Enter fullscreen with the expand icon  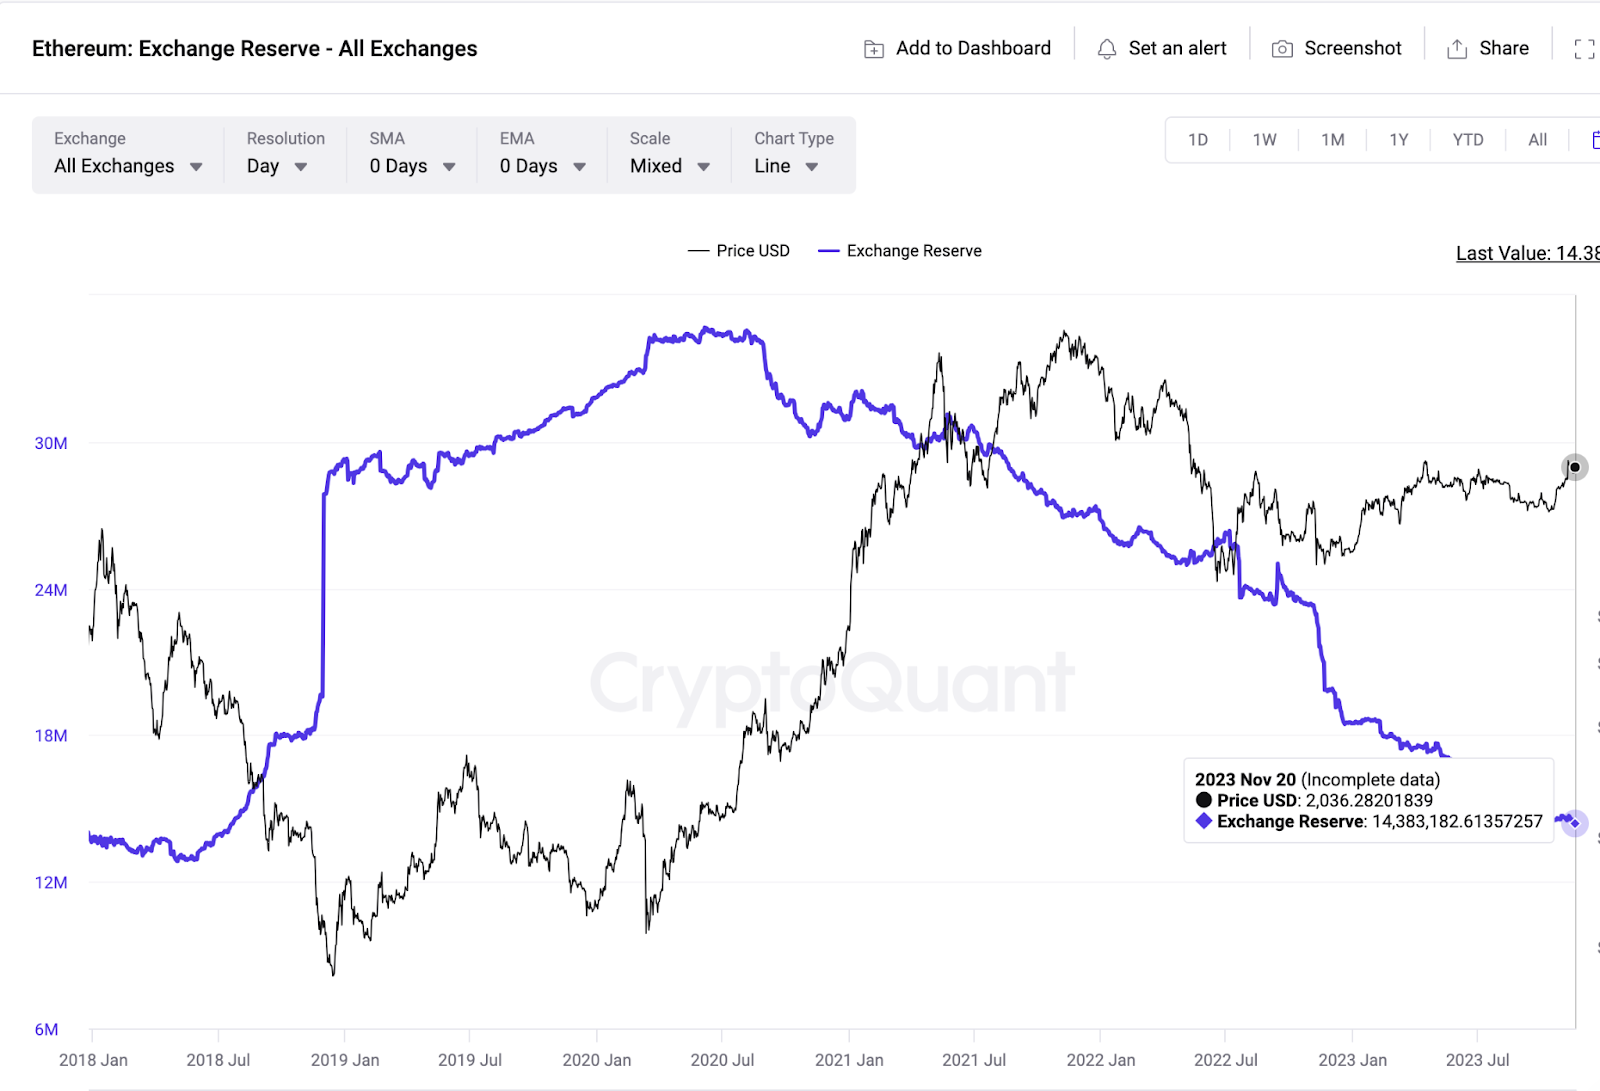point(1584,49)
